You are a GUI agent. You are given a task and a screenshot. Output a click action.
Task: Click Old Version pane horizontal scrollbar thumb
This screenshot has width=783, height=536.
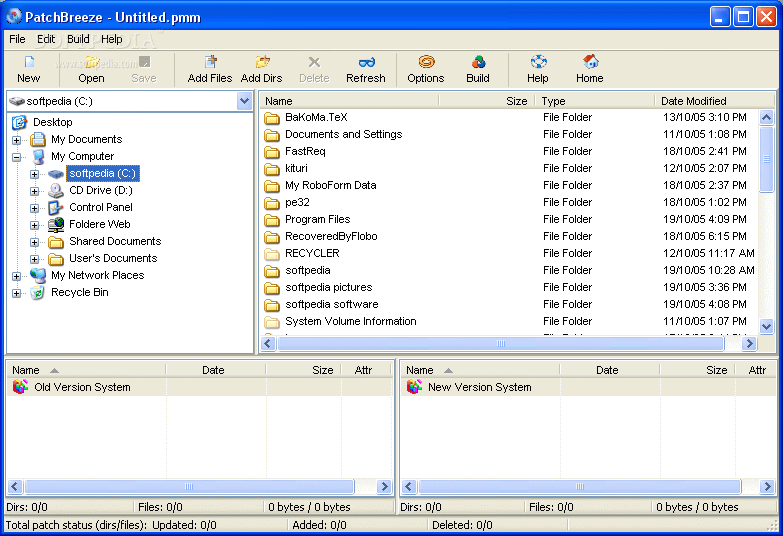pos(189,486)
